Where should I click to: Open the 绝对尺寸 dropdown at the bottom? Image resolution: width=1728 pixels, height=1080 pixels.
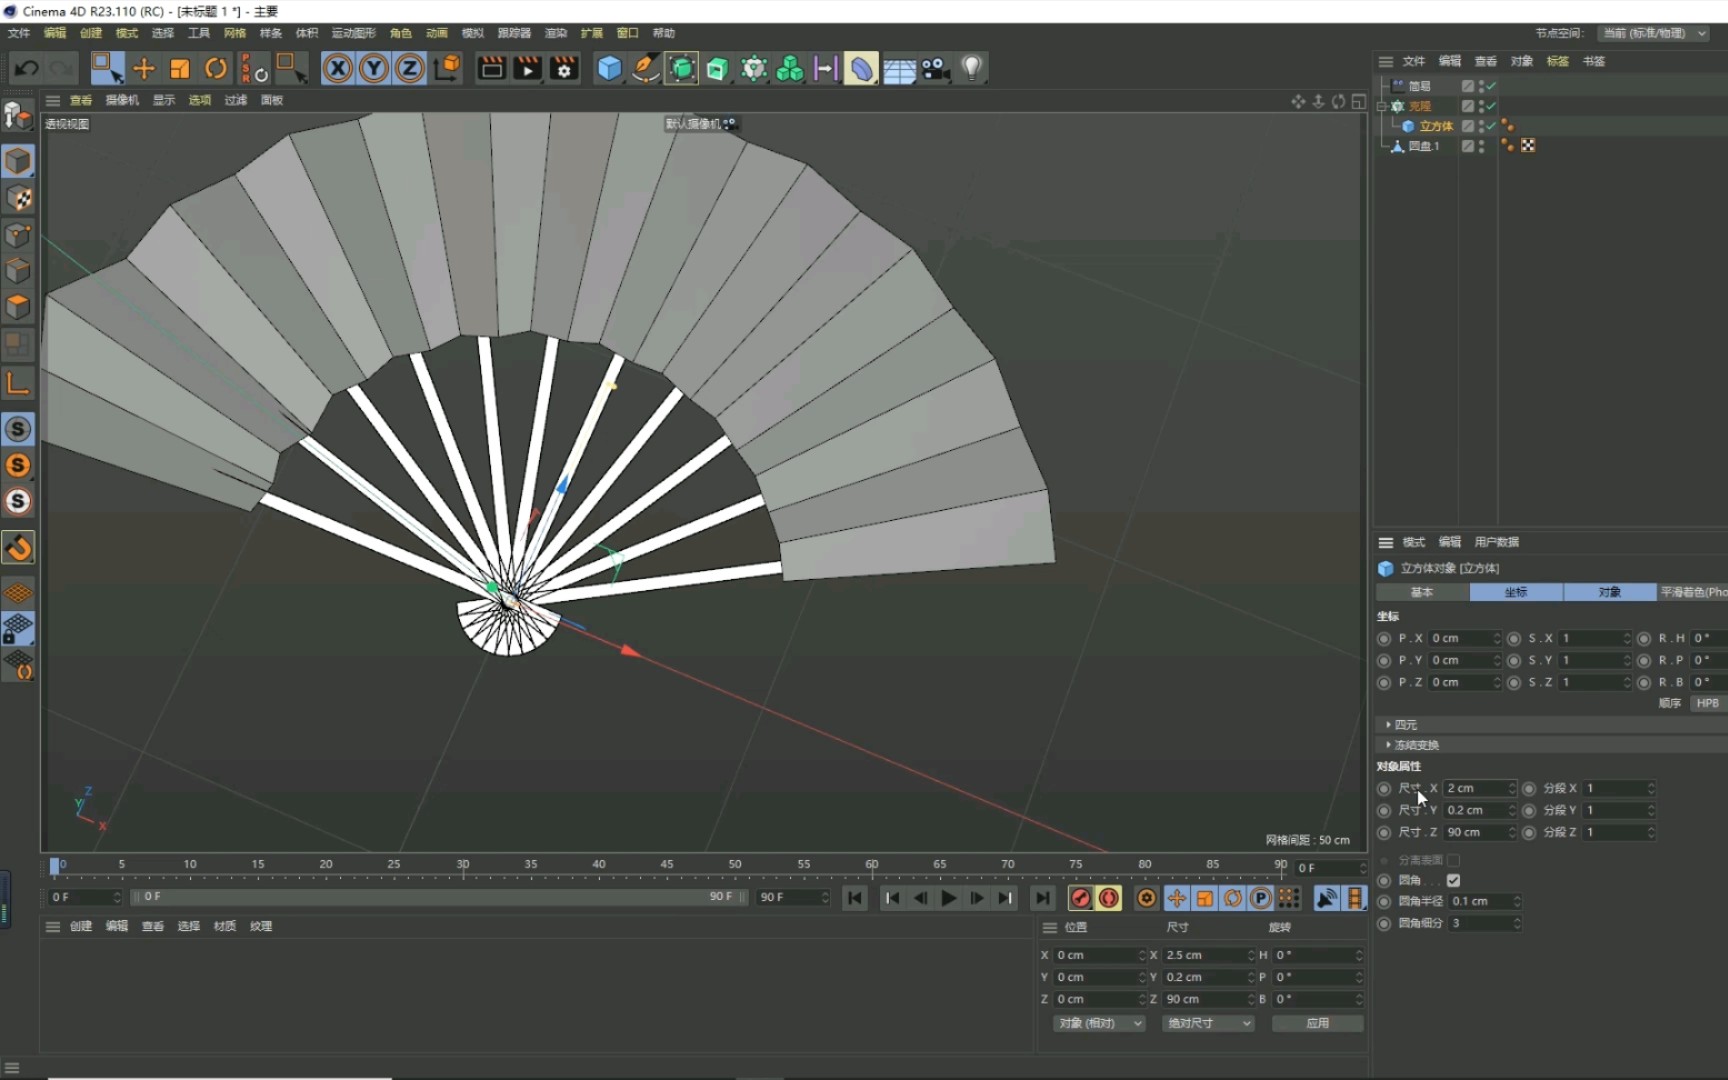(x=1206, y=1023)
